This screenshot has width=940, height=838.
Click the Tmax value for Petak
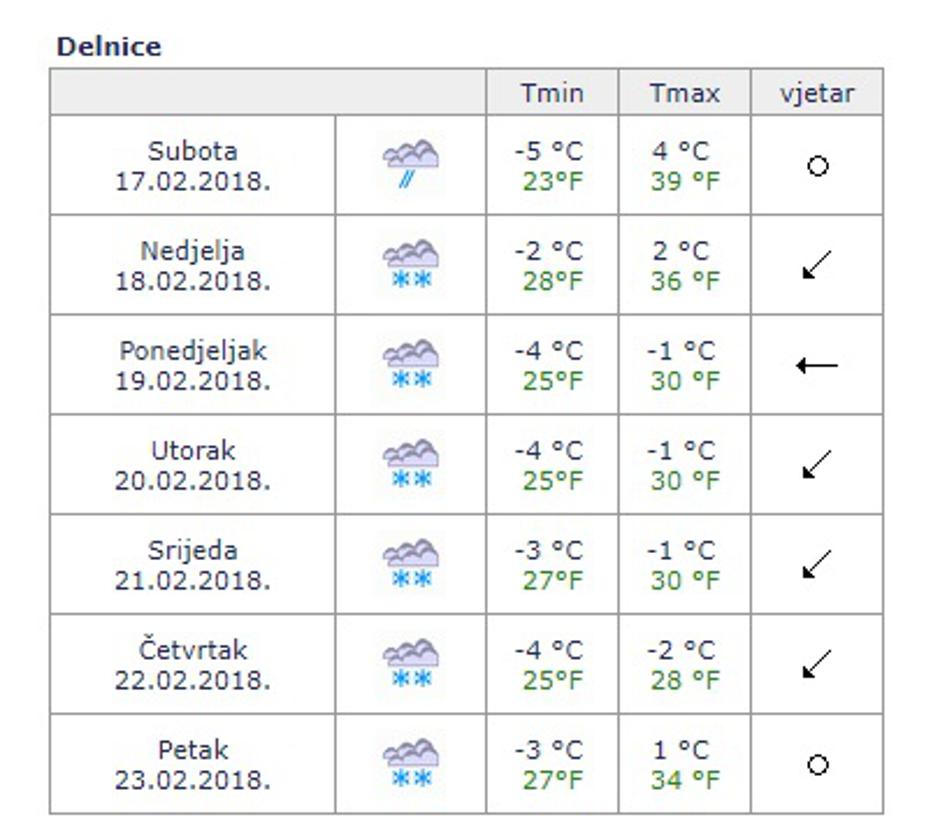684,765
